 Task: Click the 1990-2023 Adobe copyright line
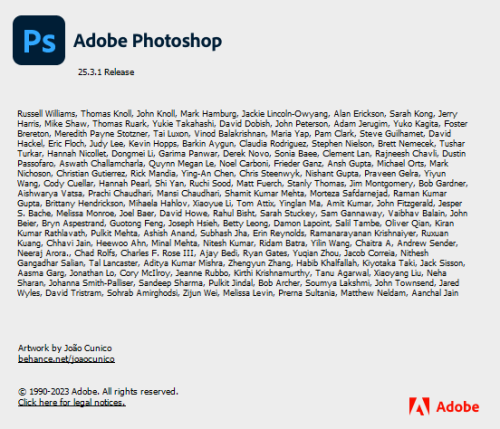pos(98,391)
